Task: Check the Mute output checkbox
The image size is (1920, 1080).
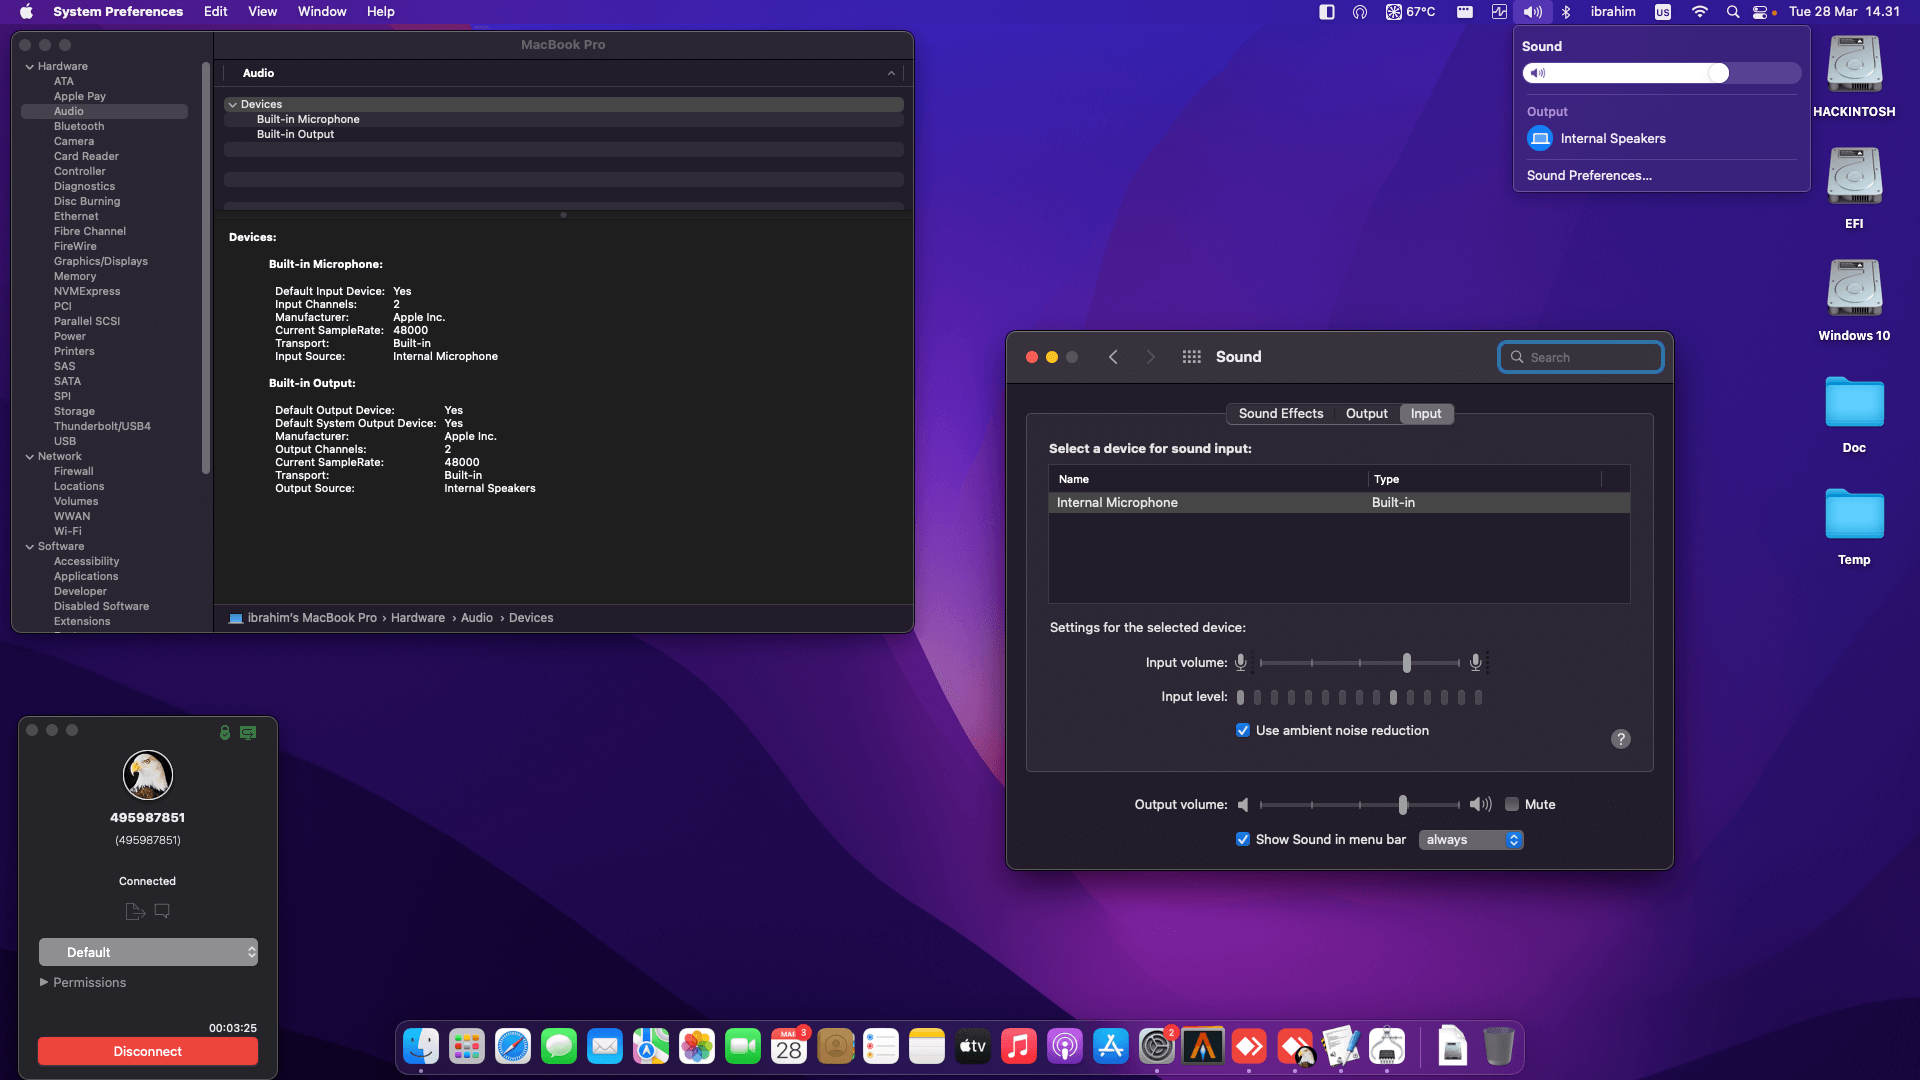Action: click(1512, 805)
